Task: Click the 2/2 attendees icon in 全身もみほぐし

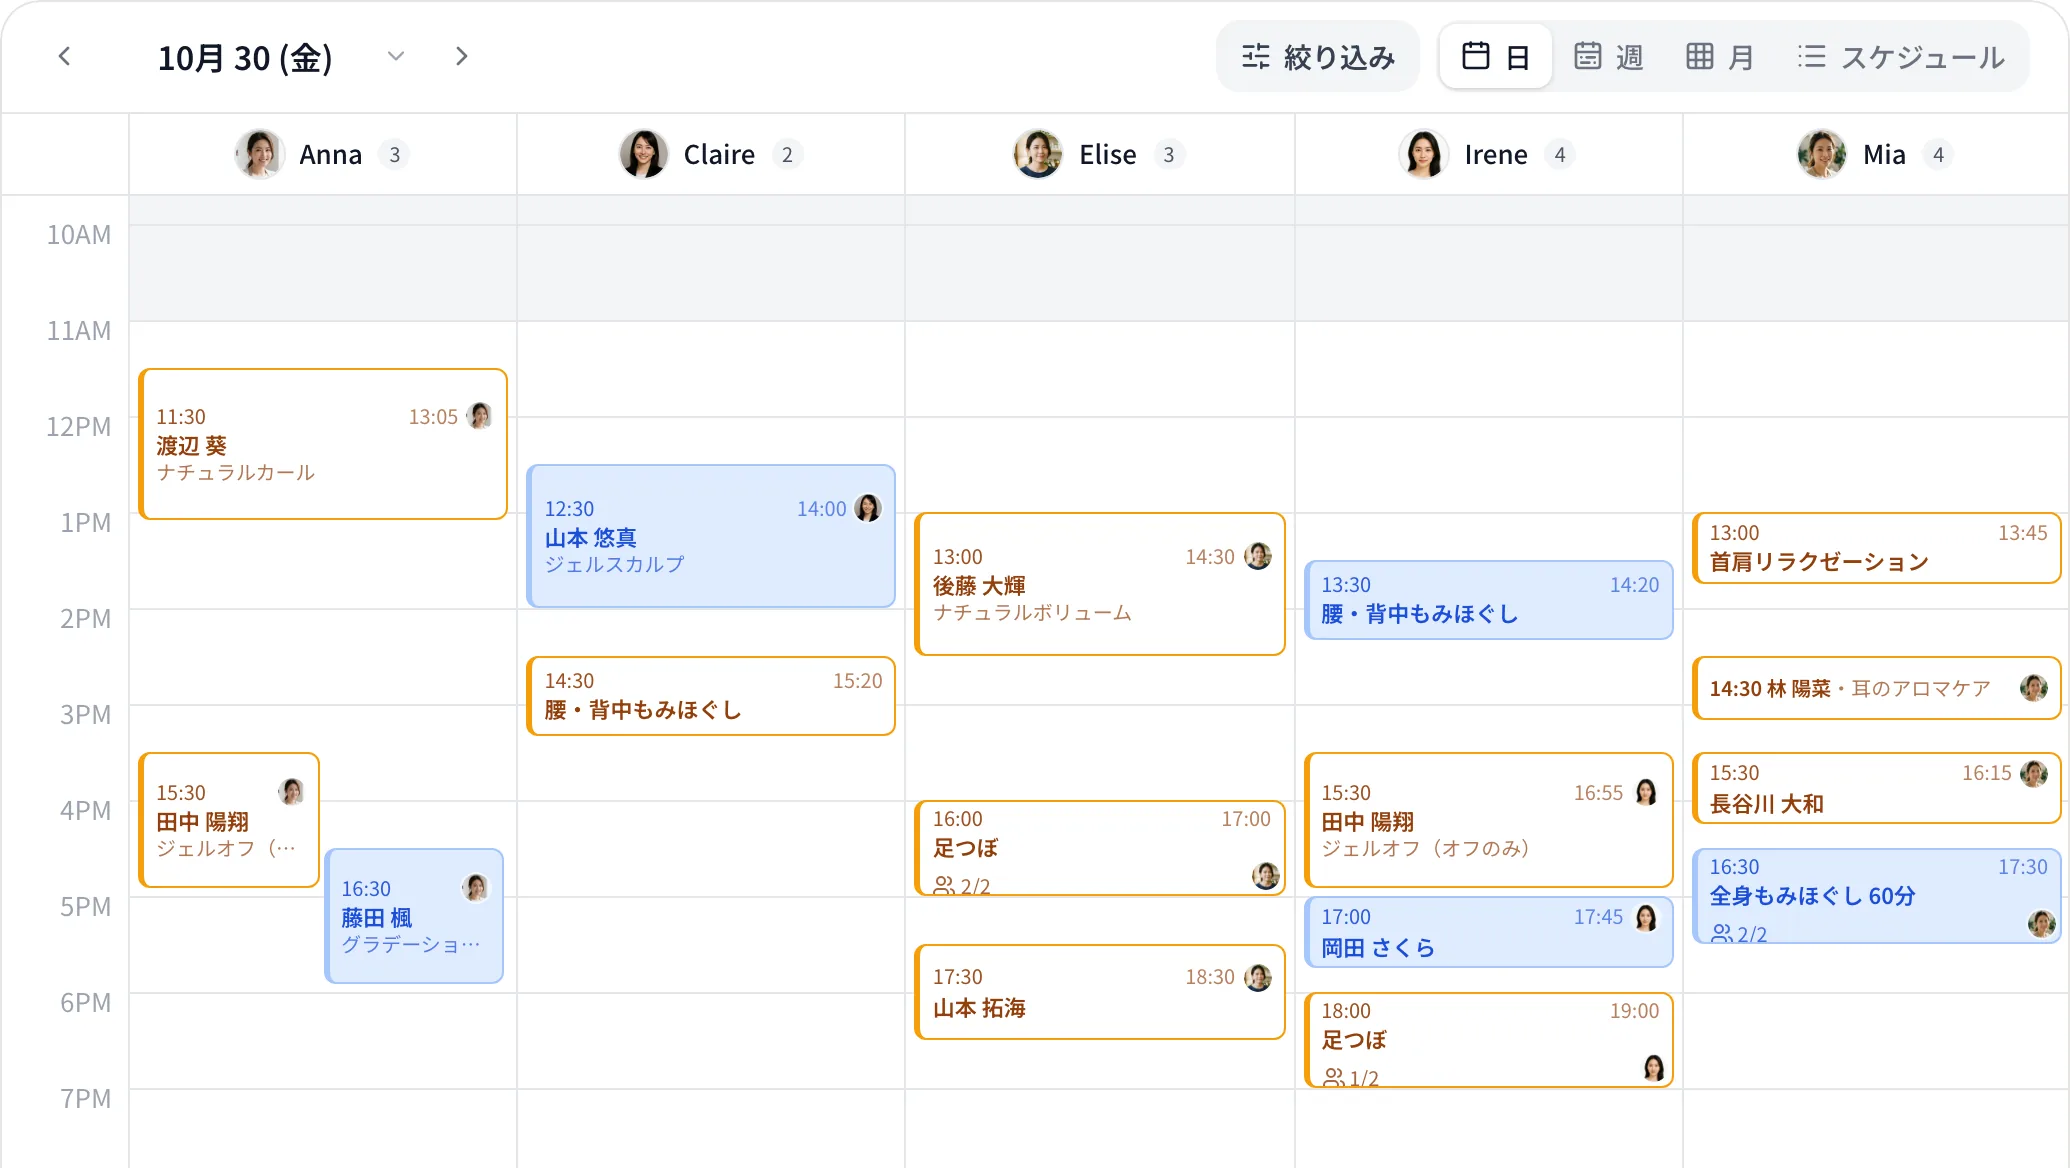Action: tap(1721, 934)
